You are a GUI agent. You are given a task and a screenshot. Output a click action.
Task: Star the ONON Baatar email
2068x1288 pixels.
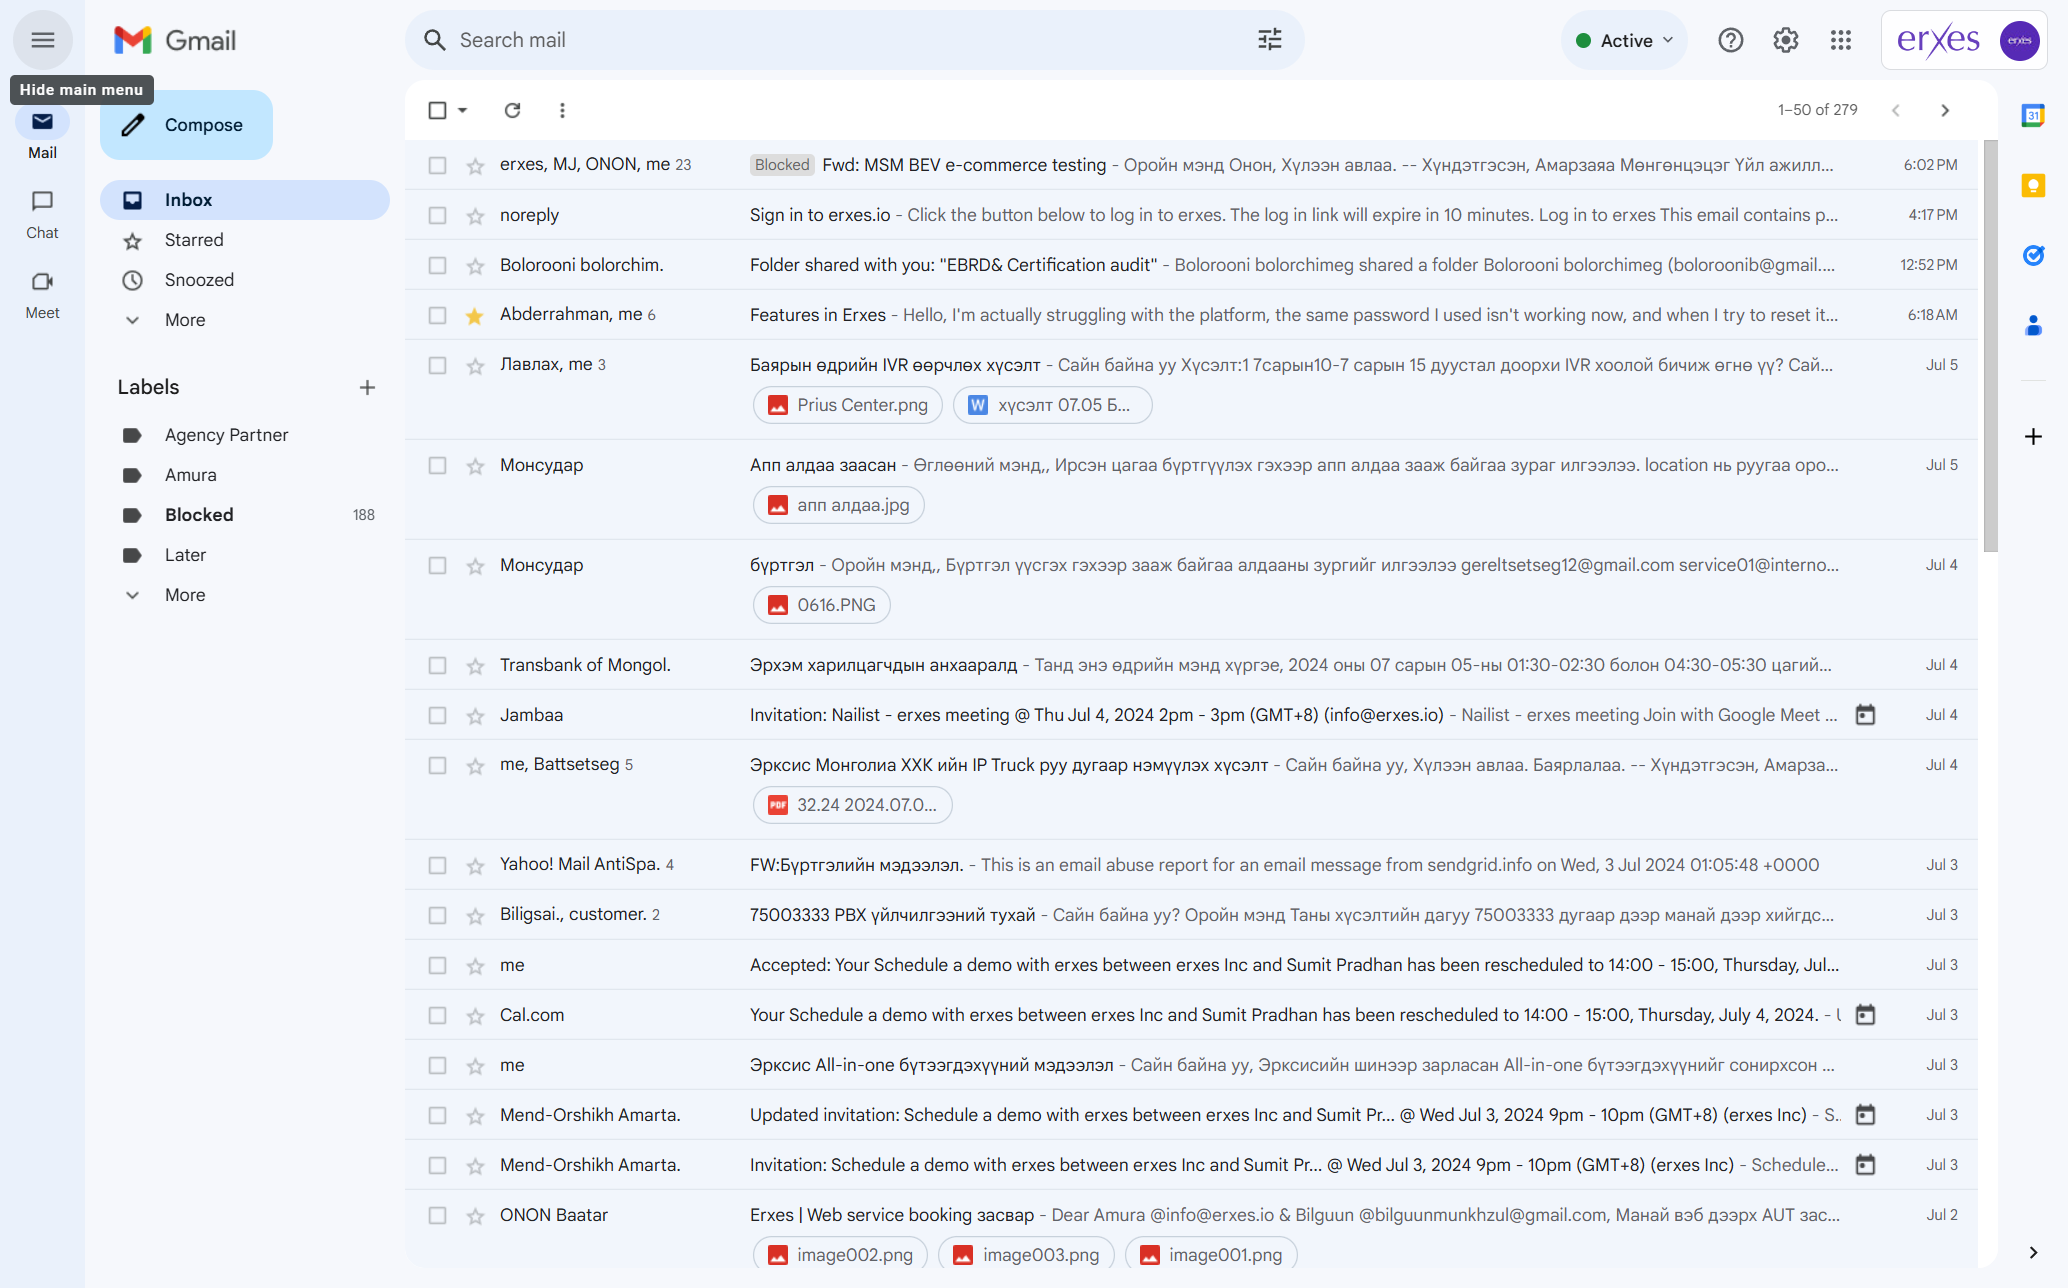click(475, 1215)
